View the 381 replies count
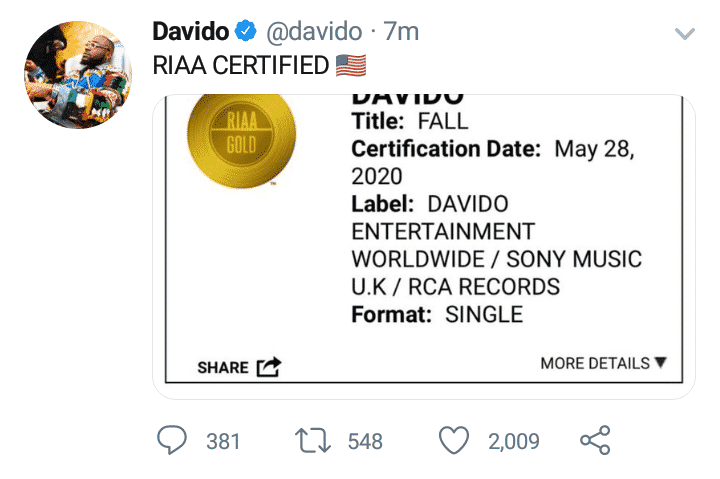720x479 pixels. coord(223,441)
